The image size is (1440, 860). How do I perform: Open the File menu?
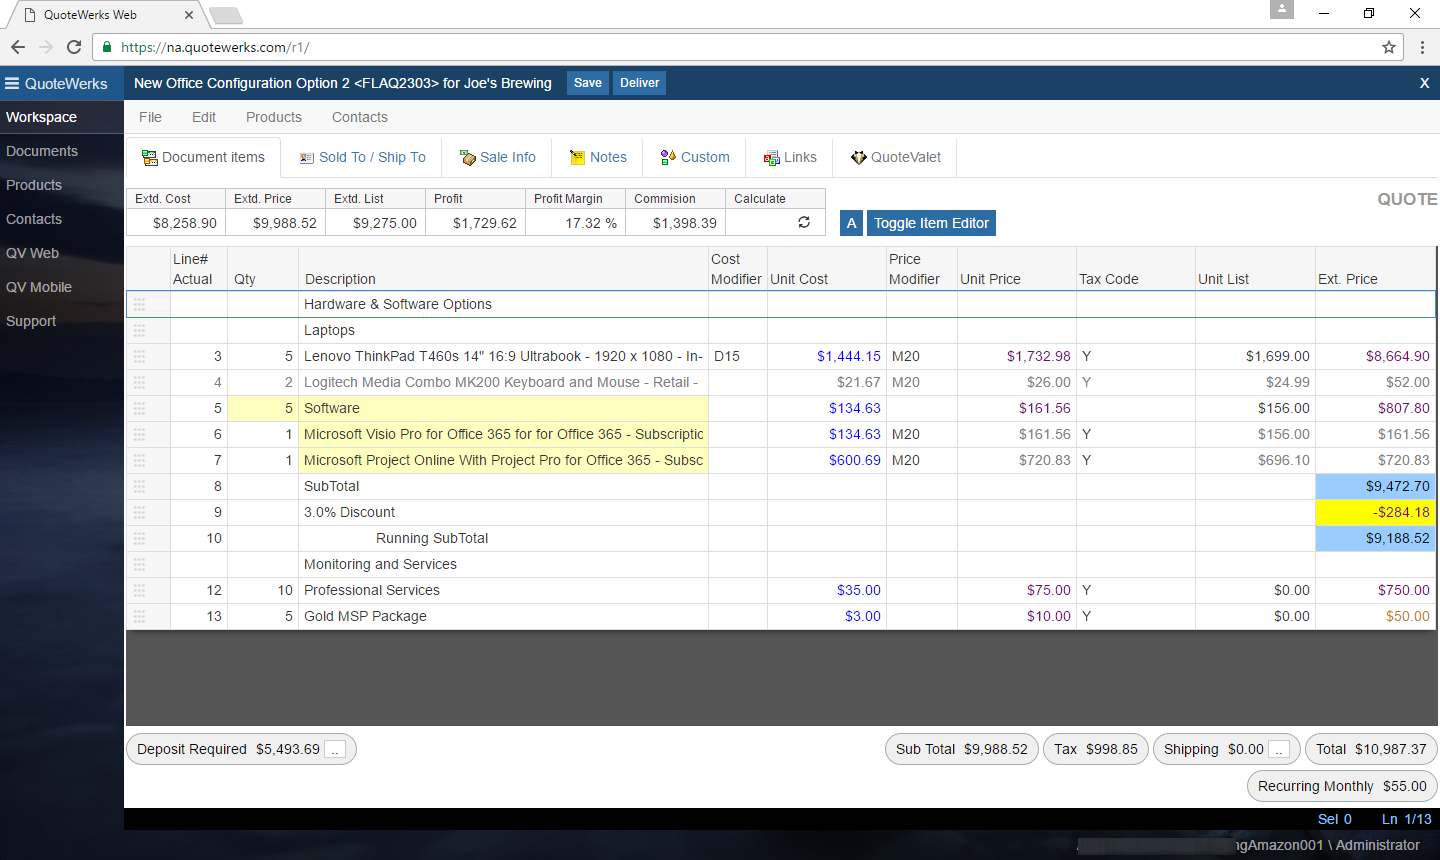coord(150,117)
